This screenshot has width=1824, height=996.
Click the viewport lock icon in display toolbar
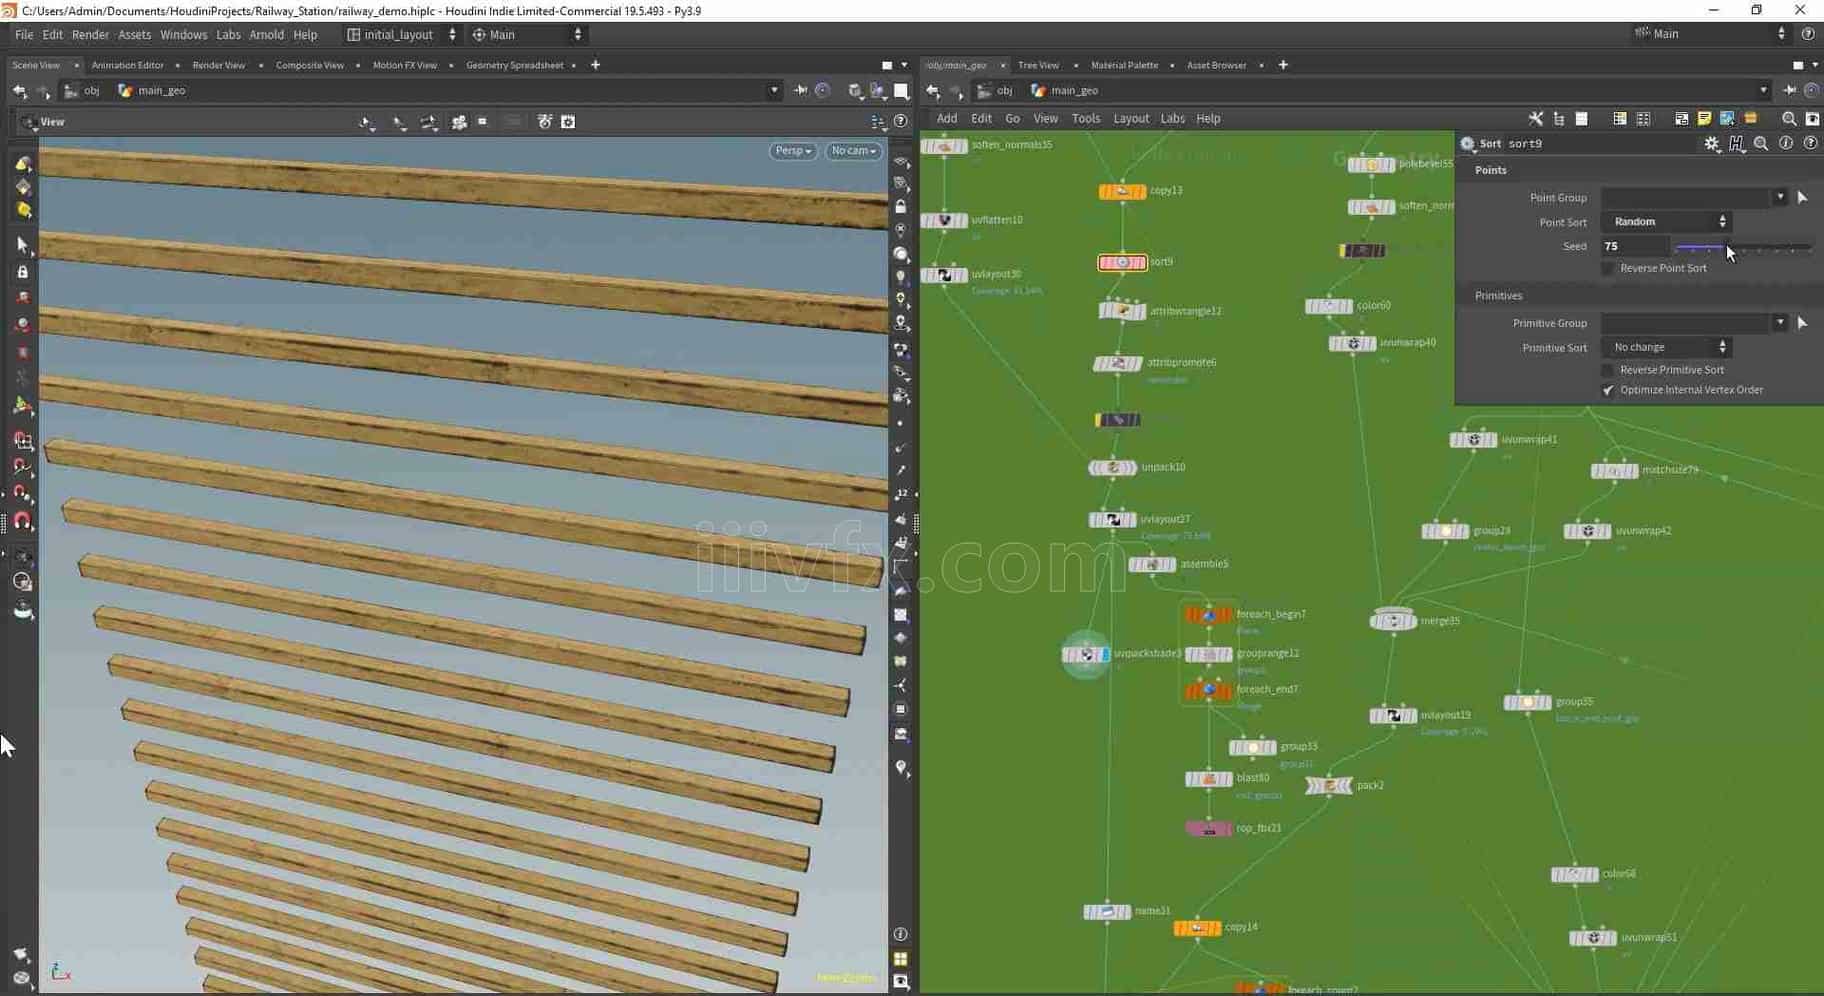(901, 207)
